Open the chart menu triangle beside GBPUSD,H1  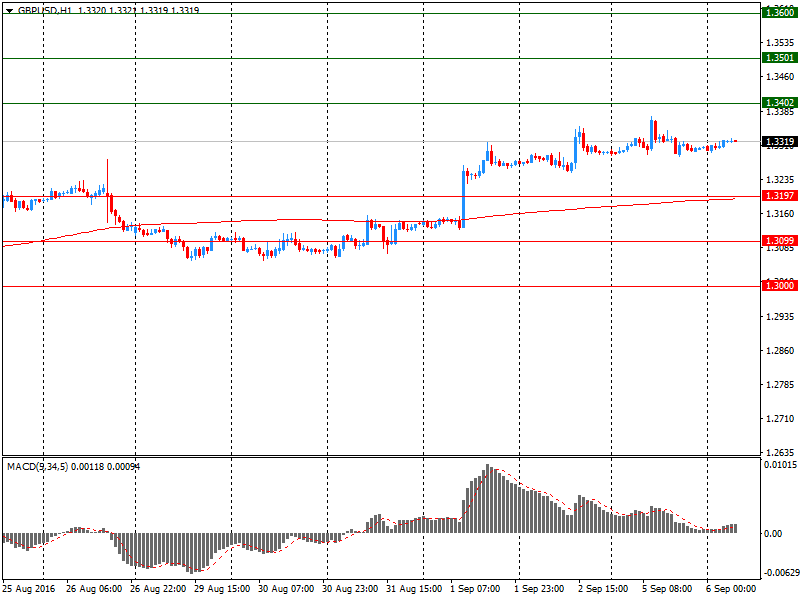click(x=9, y=10)
